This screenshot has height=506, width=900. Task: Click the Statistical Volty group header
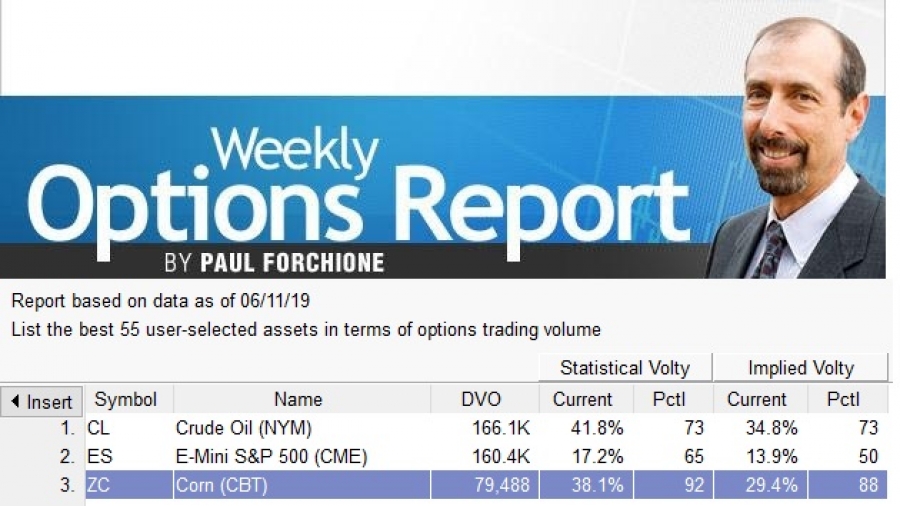click(x=624, y=368)
